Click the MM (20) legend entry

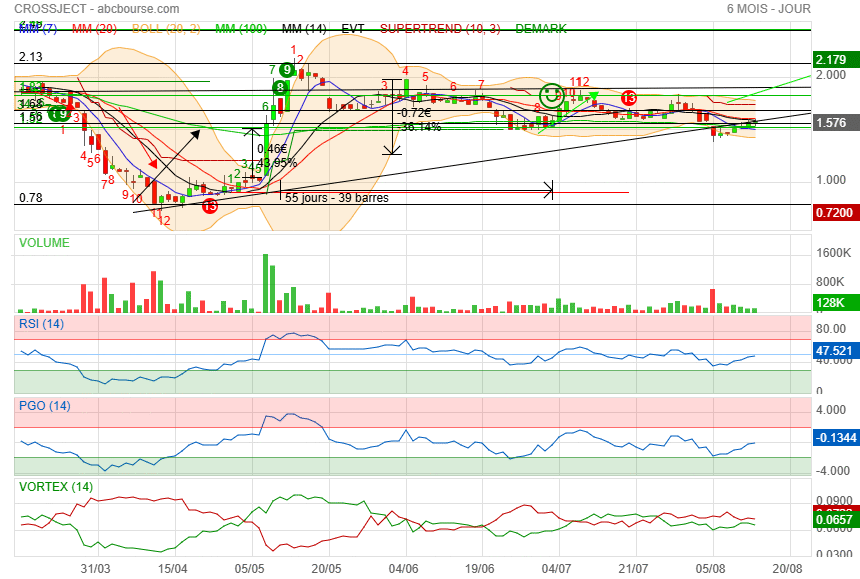coord(94,29)
